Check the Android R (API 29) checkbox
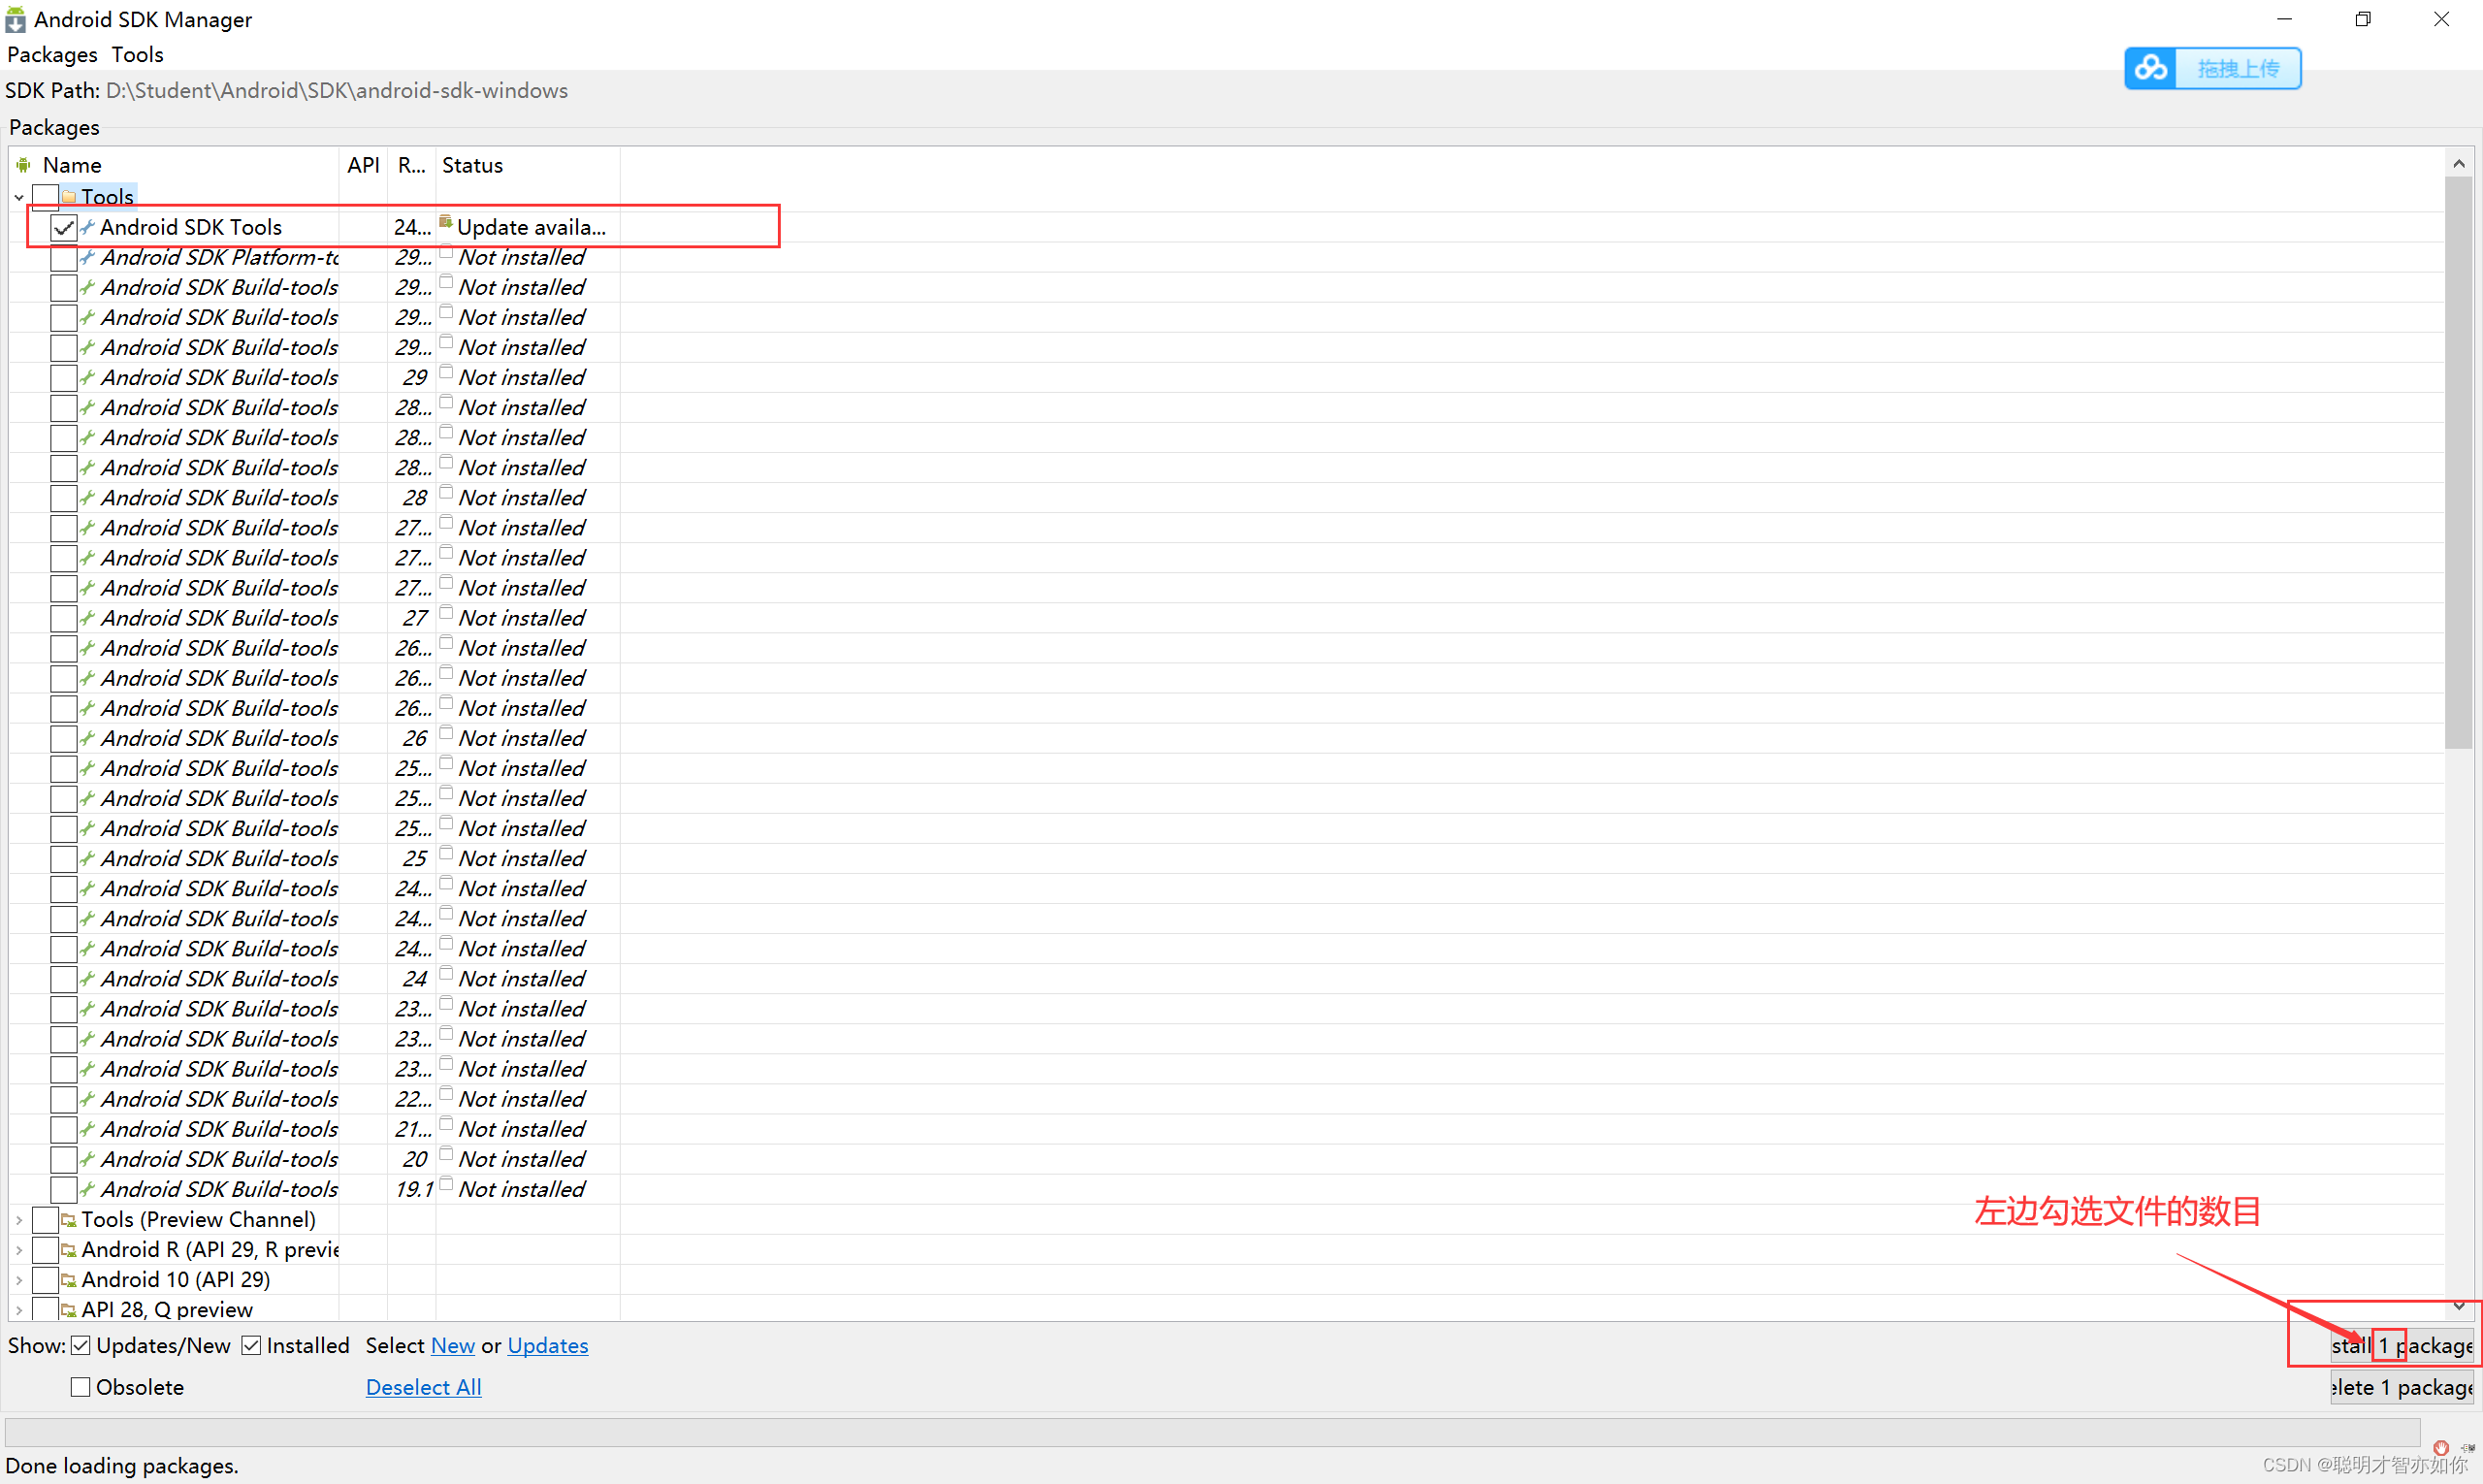This screenshot has height=1484, width=2483. pos(45,1250)
